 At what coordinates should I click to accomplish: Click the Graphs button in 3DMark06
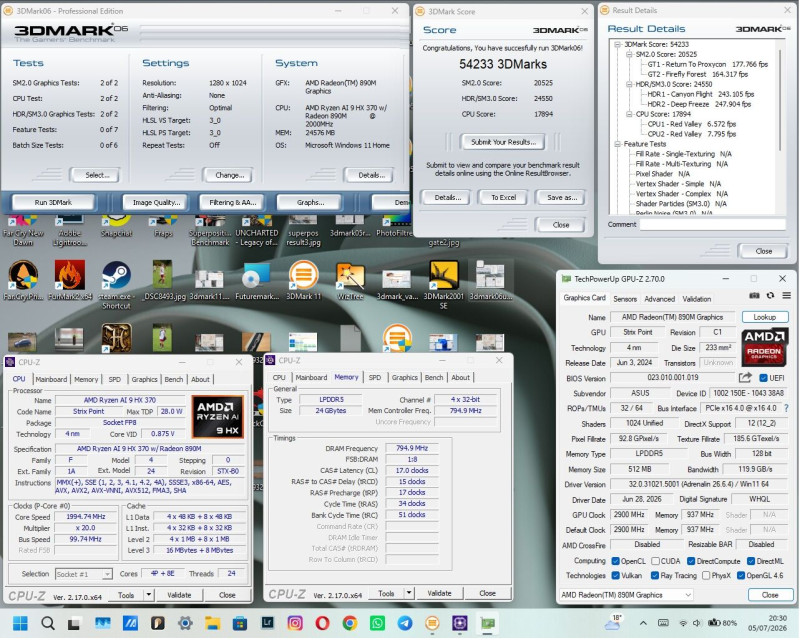click(x=310, y=203)
